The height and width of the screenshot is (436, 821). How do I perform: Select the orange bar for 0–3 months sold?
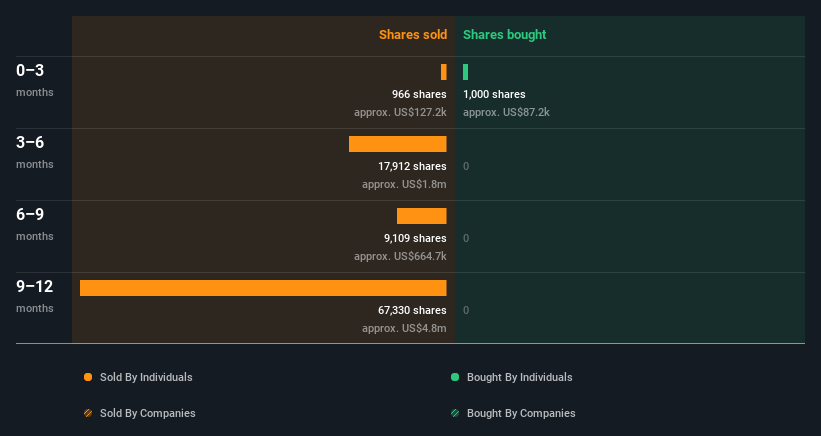pyautogui.click(x=443, y=72)
